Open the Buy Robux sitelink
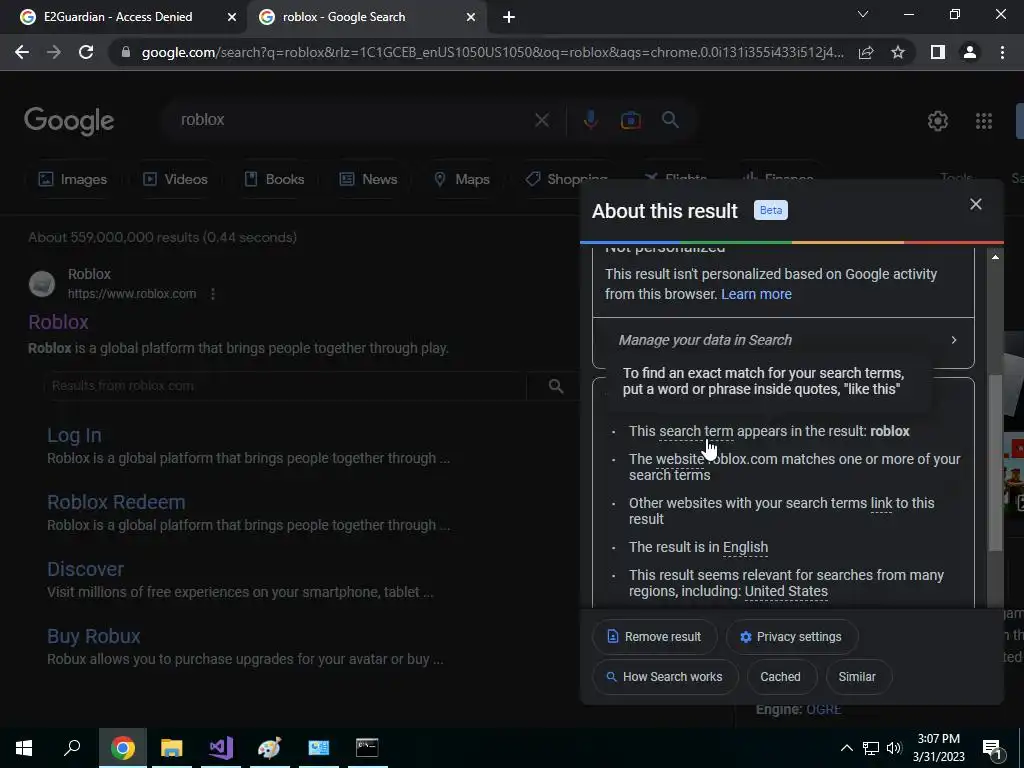The image size is (1024, 768). [93, 636]
